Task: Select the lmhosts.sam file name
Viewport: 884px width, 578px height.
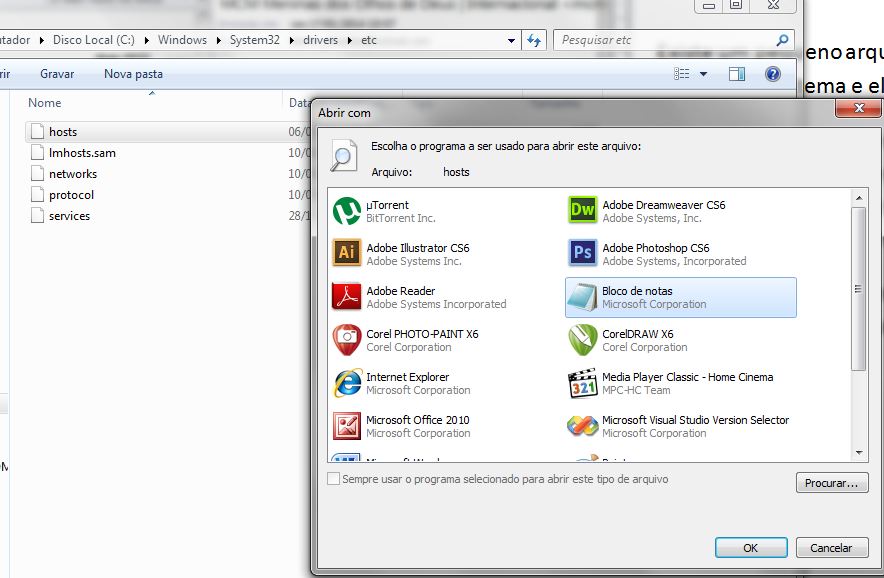Action: [82, 153]
